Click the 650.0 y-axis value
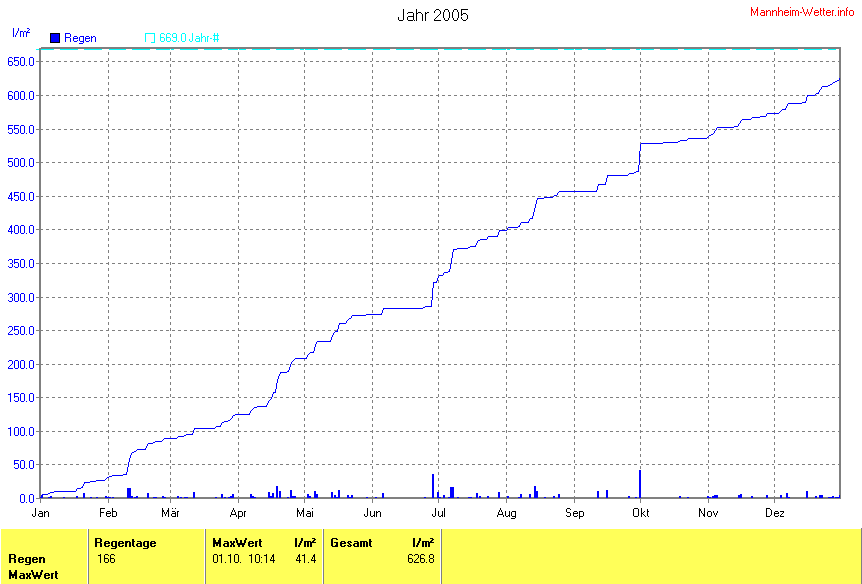The image size is (862, 584). tap(22, 61)
